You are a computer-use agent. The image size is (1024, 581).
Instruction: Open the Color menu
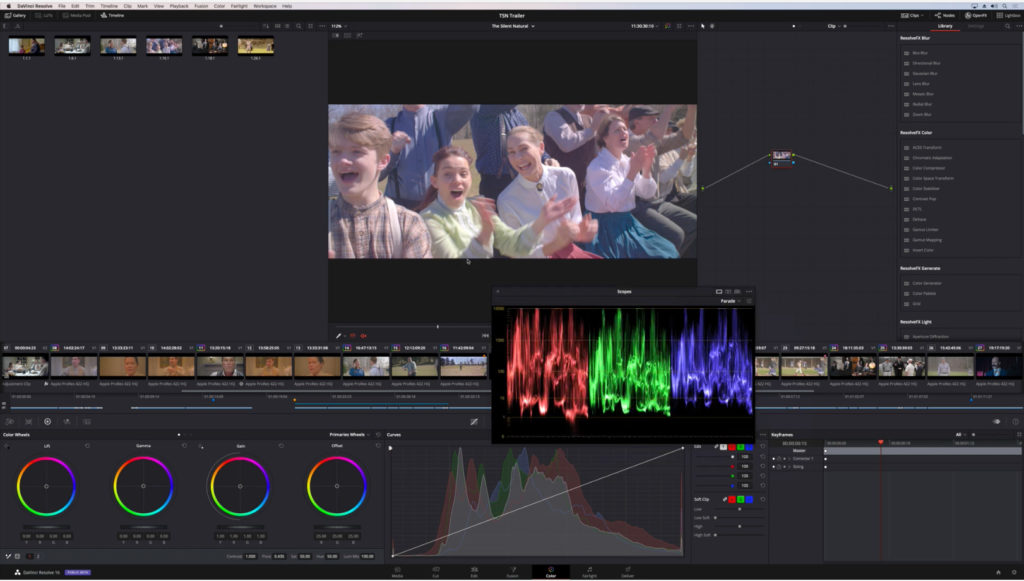[219, 6]
